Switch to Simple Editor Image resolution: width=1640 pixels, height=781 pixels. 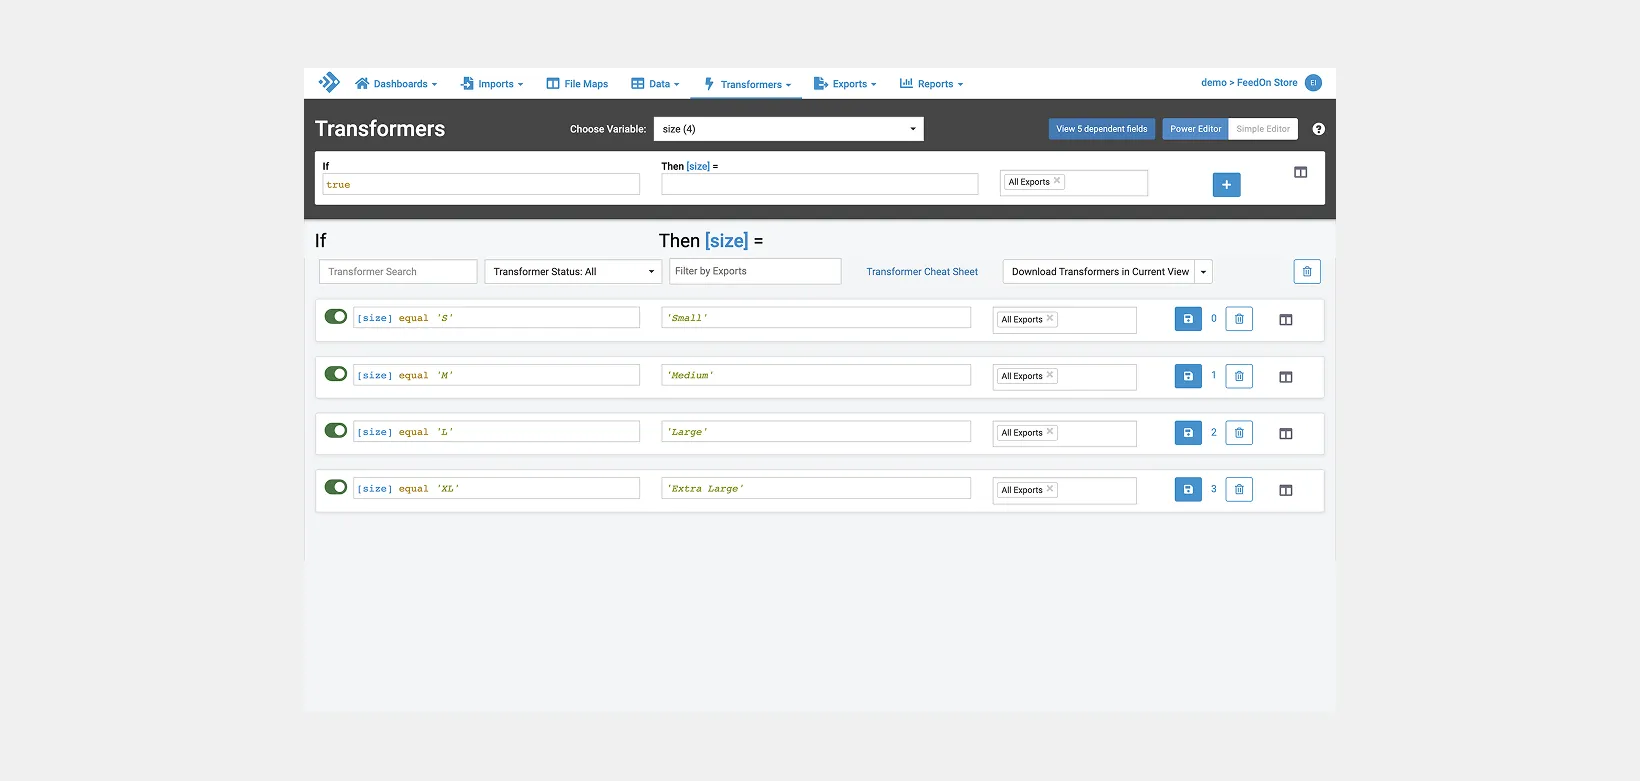click(x=1263, y=129)
